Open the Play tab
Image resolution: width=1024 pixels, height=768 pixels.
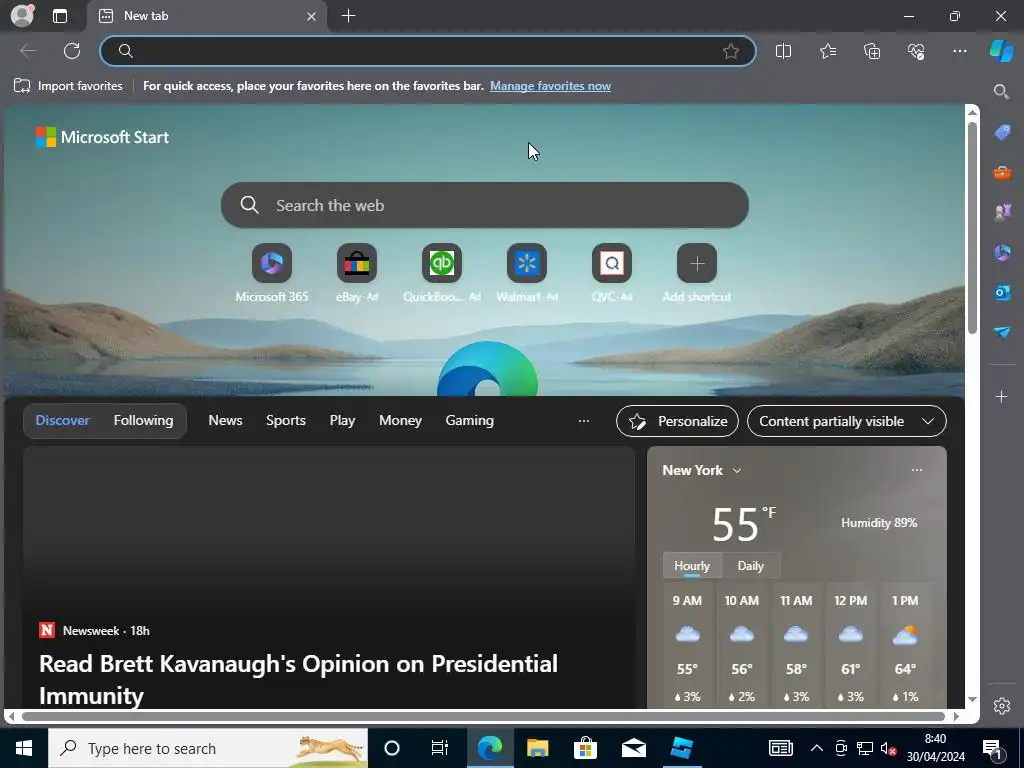342,421
